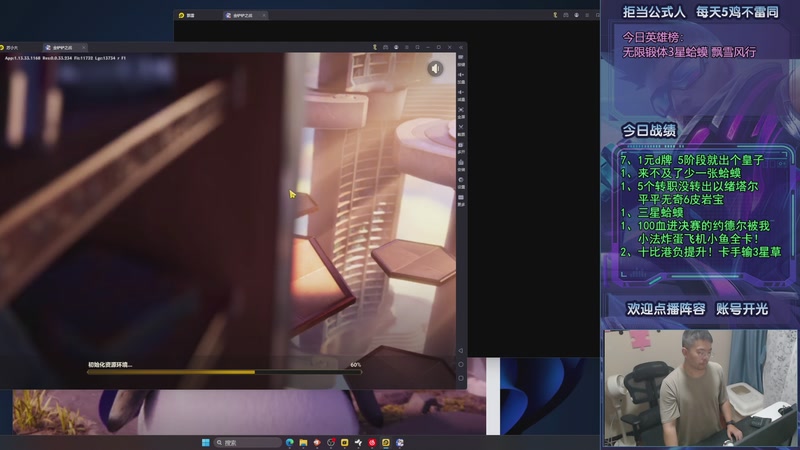The image size is (800, 450).
Task: Open the keymapping (按键) tool in sidebar
Action: [461, 60]
